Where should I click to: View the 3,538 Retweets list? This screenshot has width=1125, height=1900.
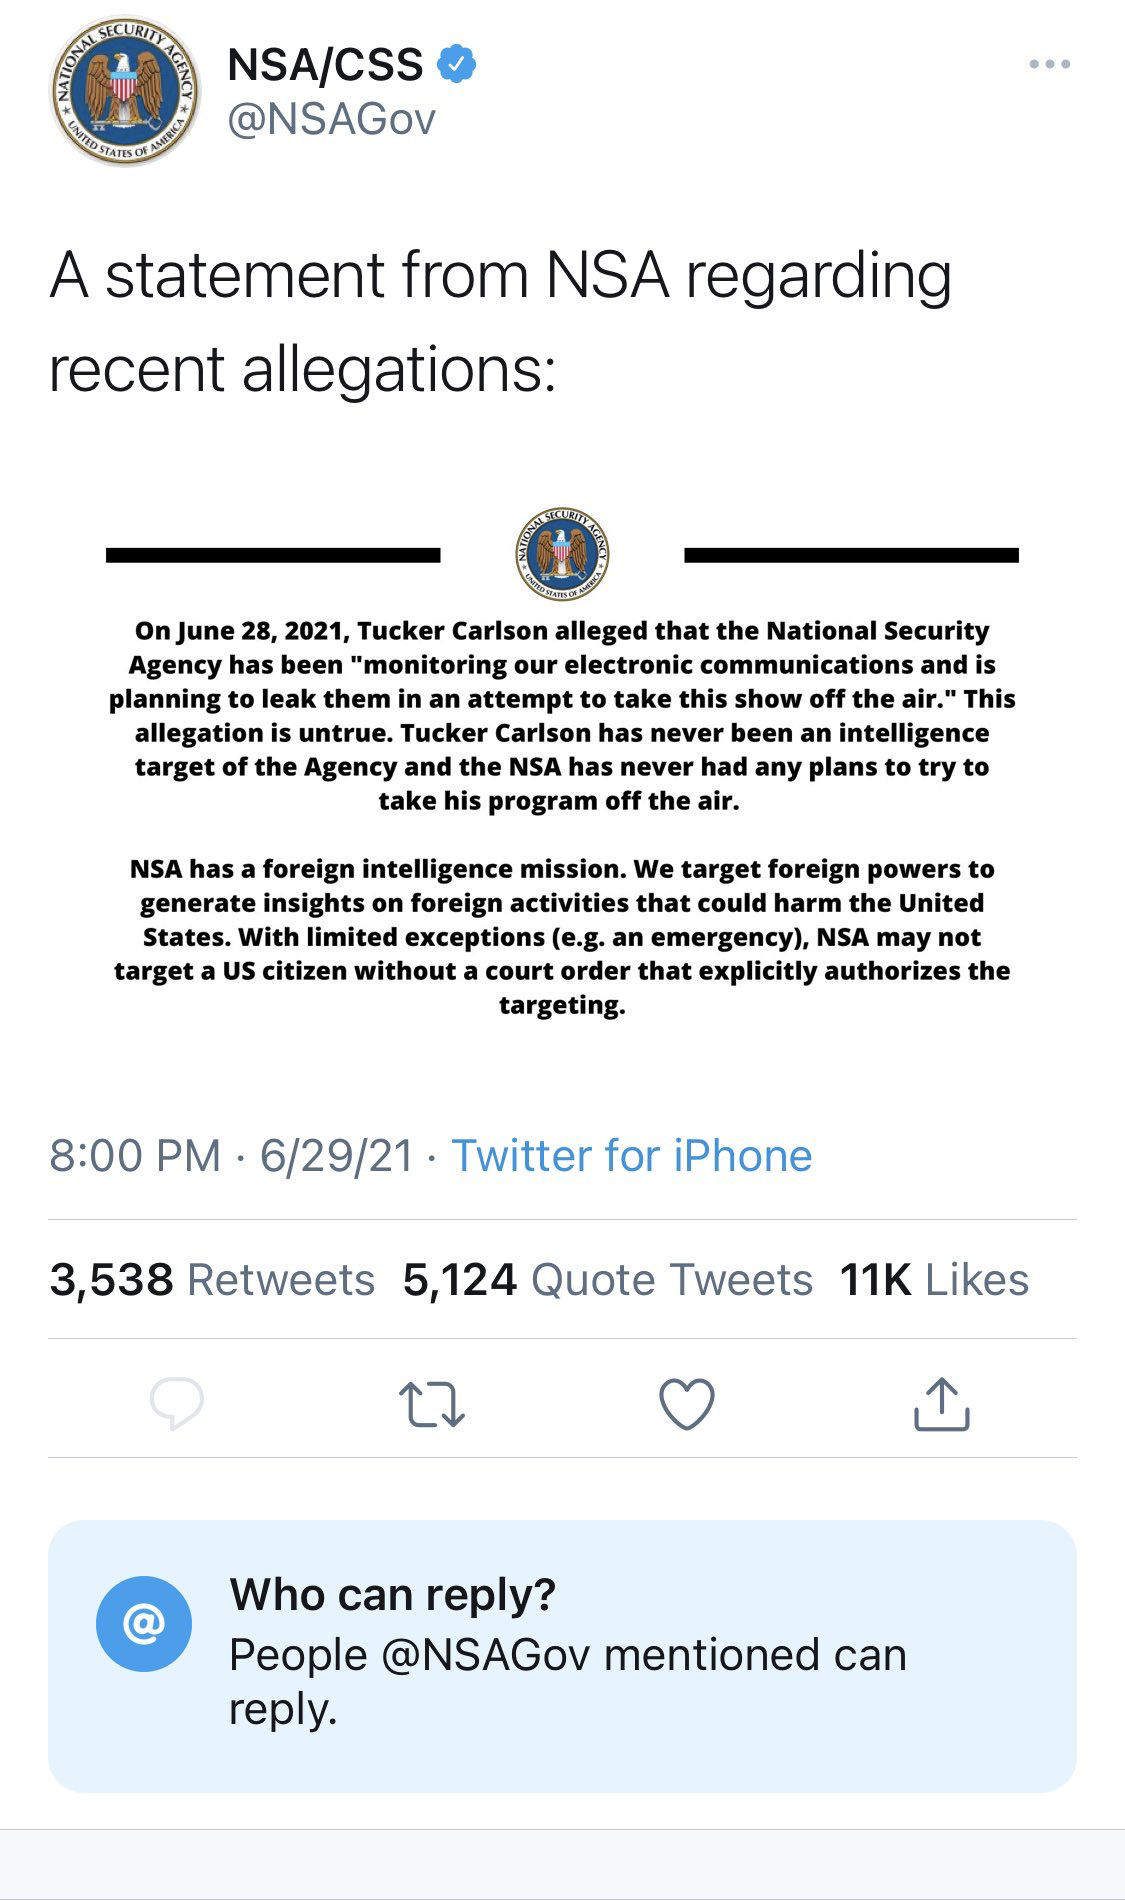(213, 1280)
